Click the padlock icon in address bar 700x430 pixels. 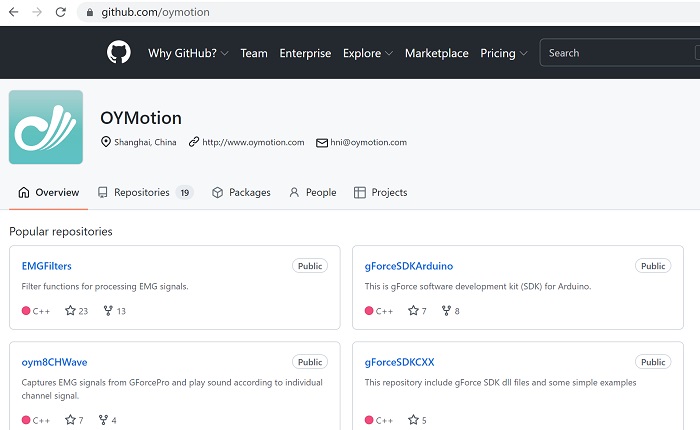pyautogui.click(x=90, y=12)
